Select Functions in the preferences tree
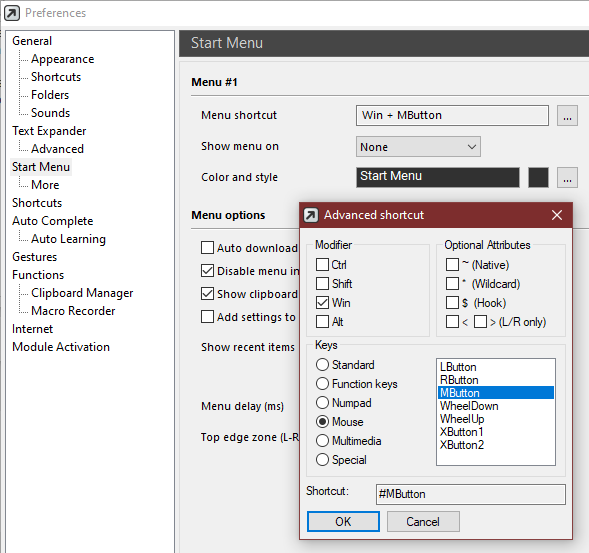Image resolution: width=589 pixels, height=553 pixels. click(38, 275)
